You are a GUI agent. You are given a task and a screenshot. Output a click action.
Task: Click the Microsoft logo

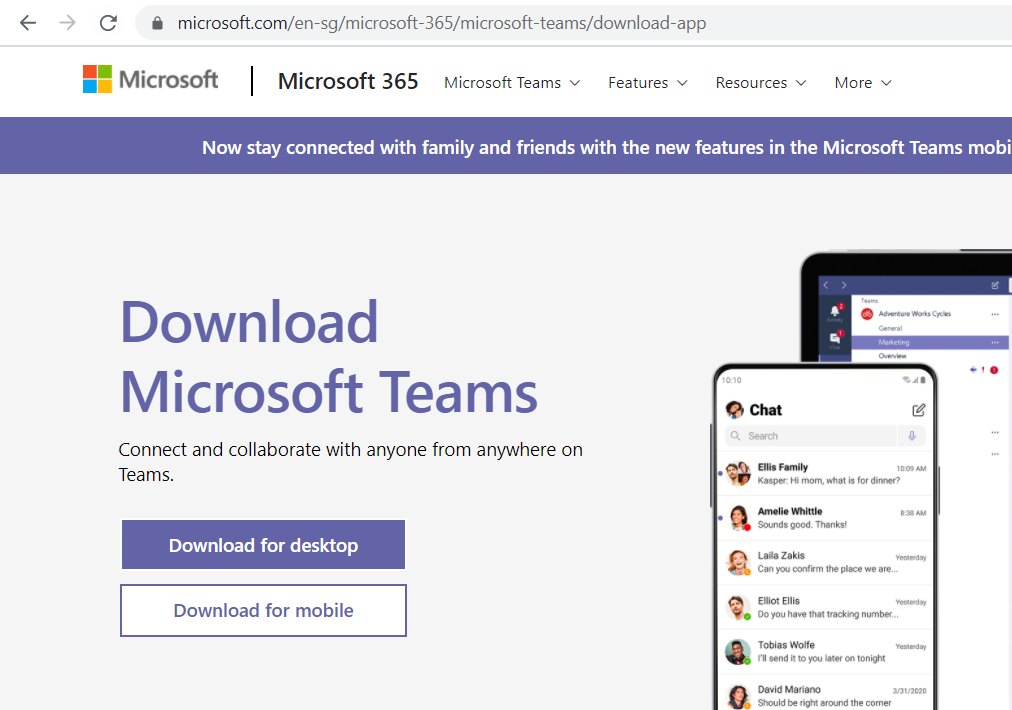pyautogui.click(x=150, y=80)
